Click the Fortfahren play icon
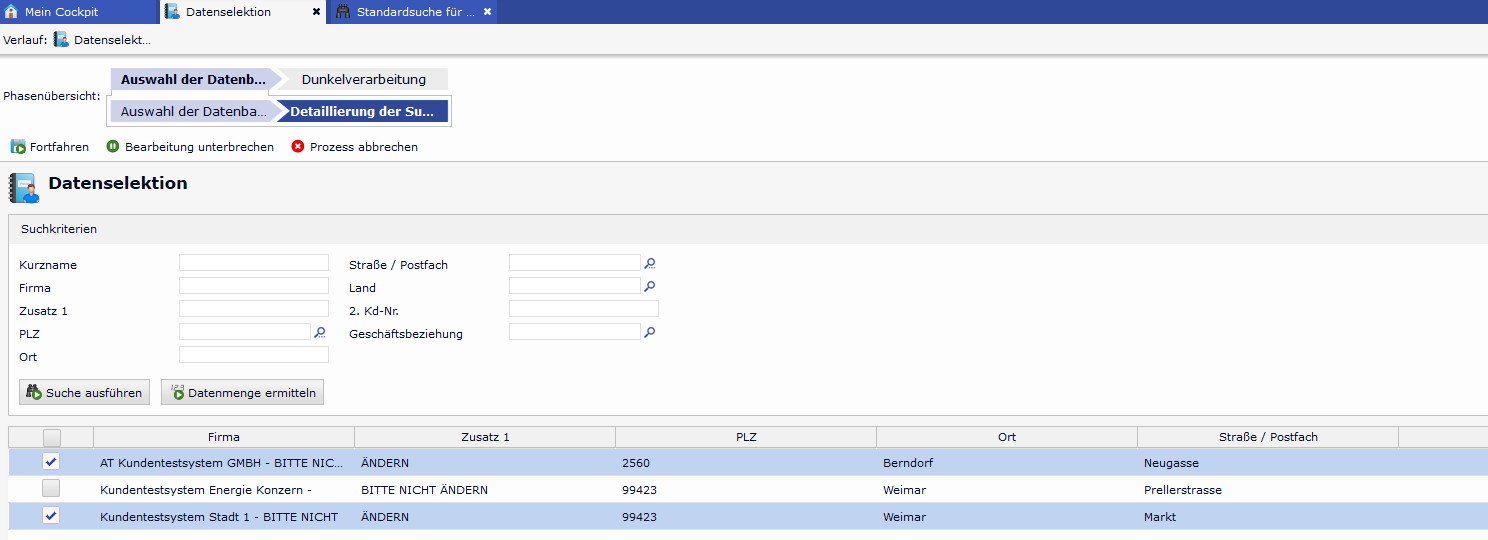Image resolution: width=1488 pixels, height=540 pixels. [18, 147]
